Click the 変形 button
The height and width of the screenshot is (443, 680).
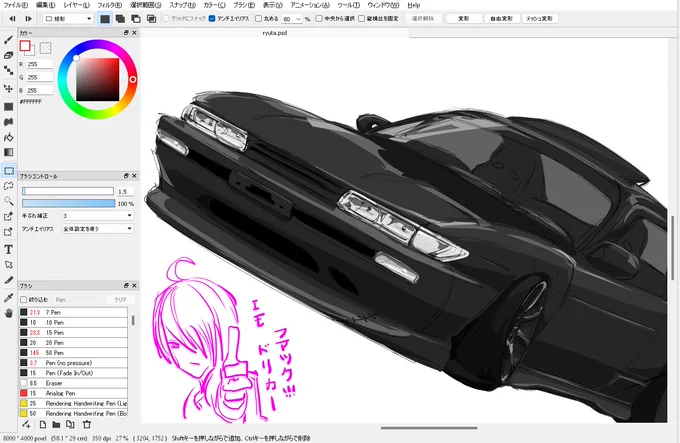(x=464, y=19)
